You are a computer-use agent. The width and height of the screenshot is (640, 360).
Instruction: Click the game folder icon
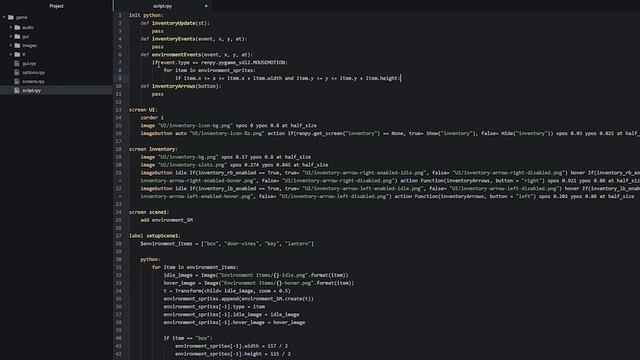(11, 17)
